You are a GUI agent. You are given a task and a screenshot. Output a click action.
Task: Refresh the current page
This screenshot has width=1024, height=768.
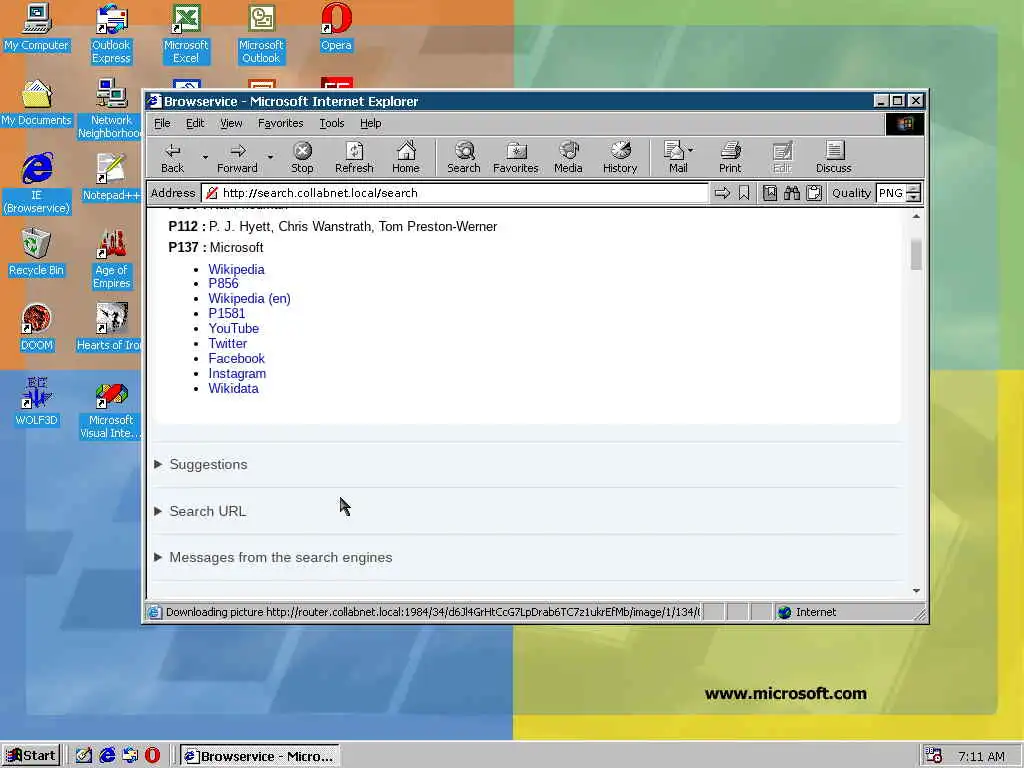pyautogui.click(x=354, y=158)
